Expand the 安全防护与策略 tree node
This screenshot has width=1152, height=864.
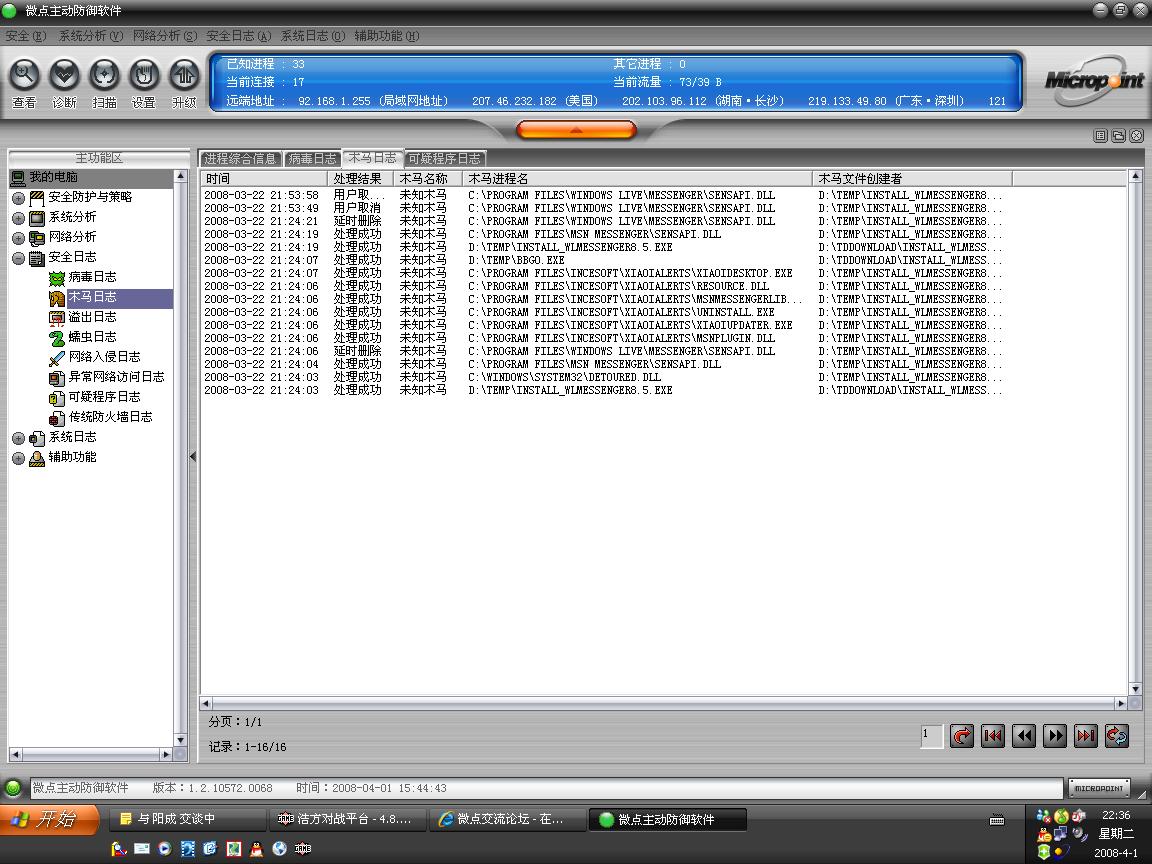point(18,198)
